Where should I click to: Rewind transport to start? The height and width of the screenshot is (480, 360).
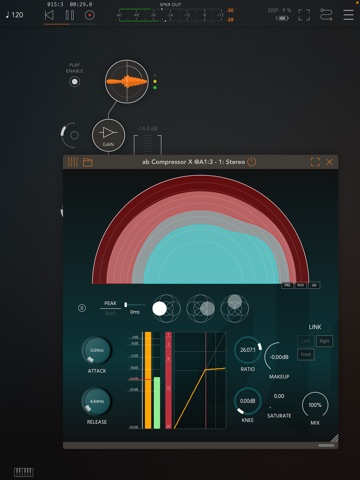click(49, 15)
